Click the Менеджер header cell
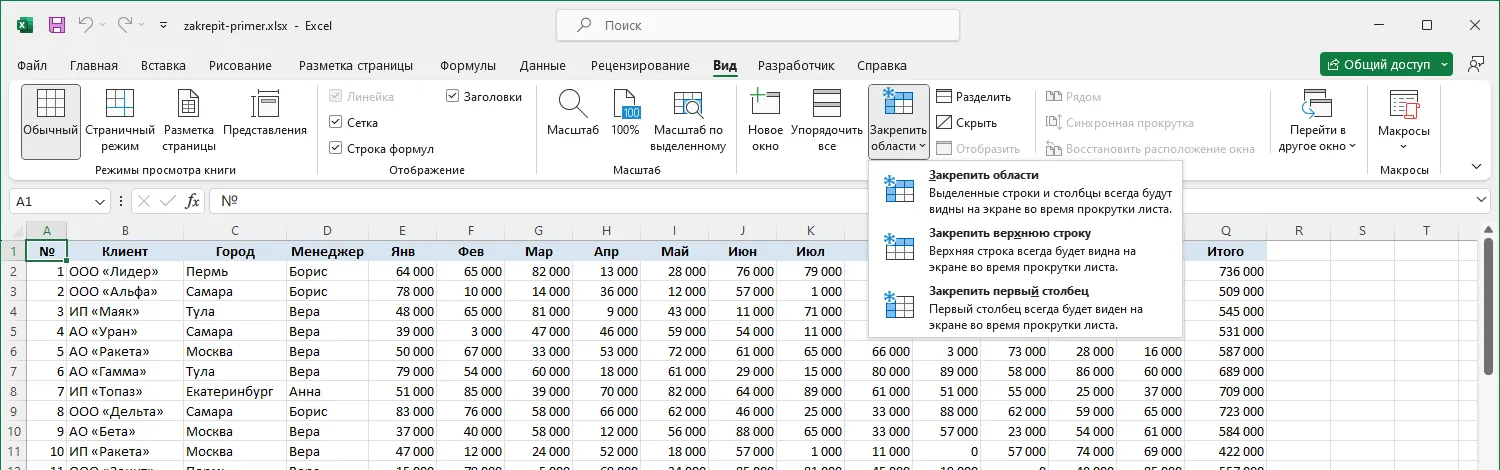The width and height of the screenshot is (1500, 470). click(327, 251)
